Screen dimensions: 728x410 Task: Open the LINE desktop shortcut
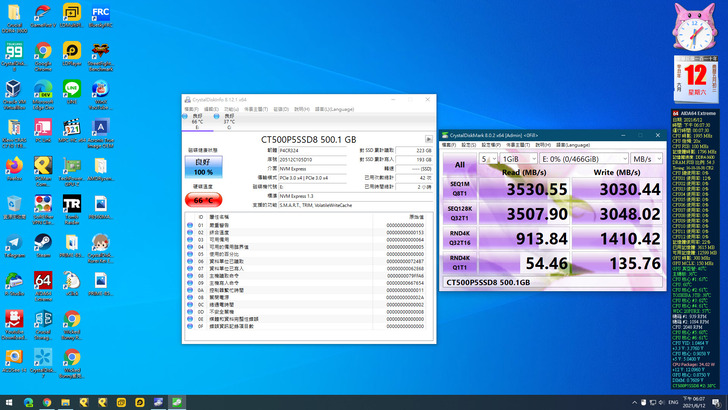(72, 89)
